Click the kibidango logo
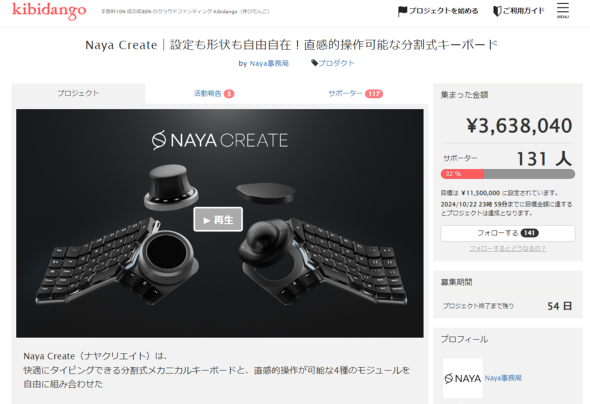Screen dimensions: 590x404 coord(49,11)
